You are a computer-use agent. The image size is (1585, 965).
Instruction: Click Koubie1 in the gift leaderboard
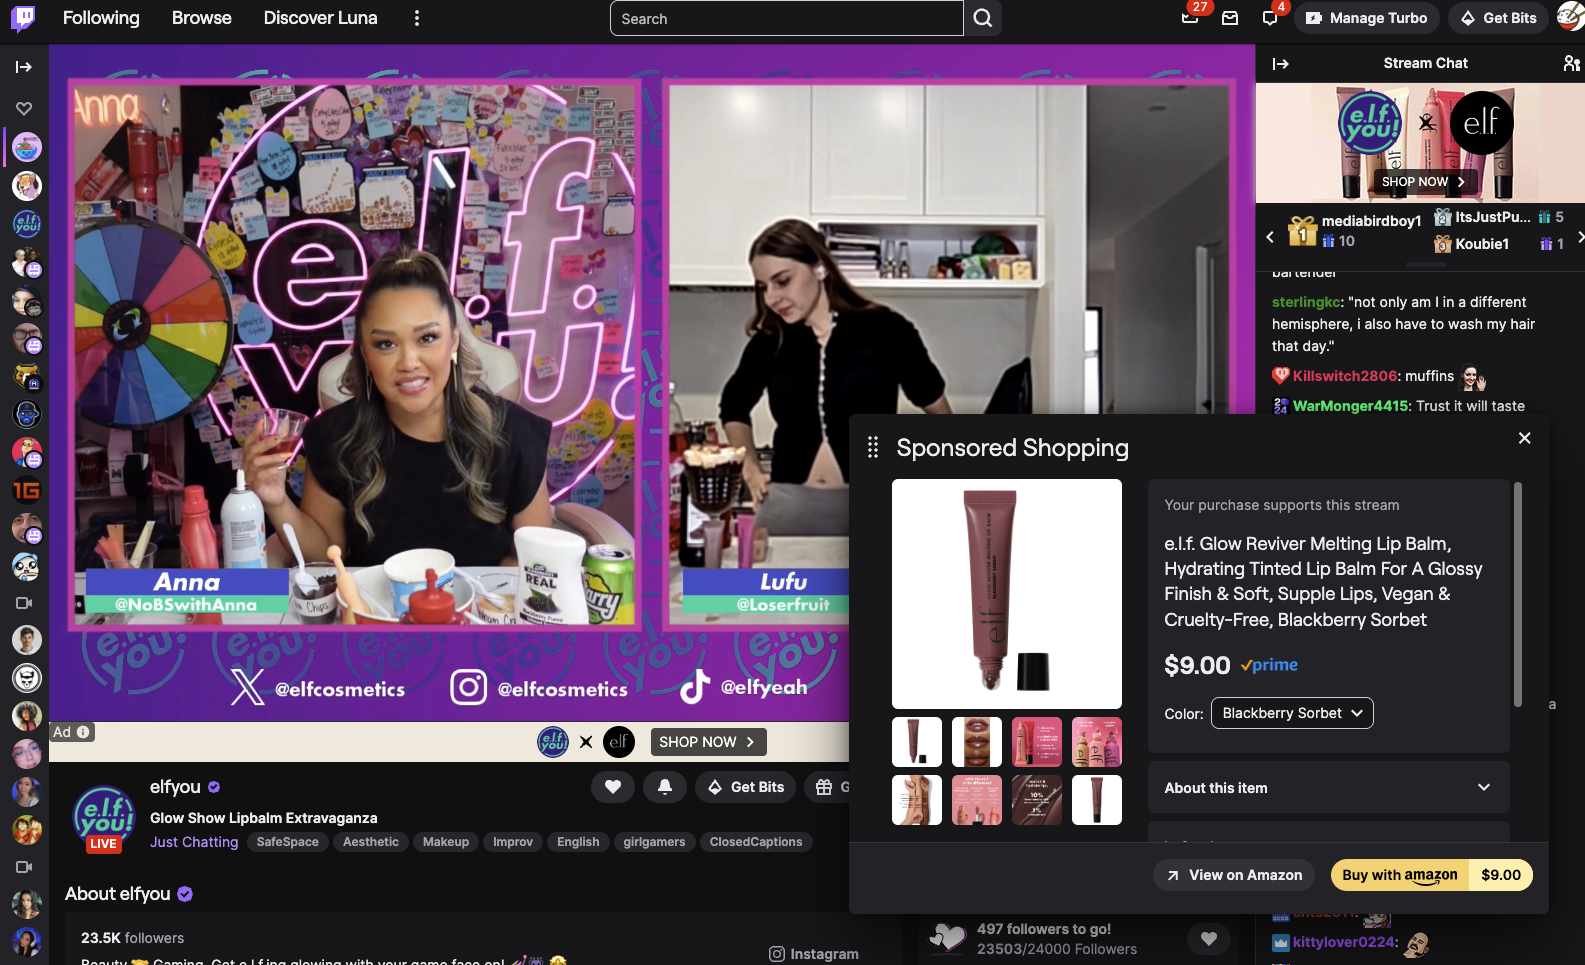coord(1482,244)
